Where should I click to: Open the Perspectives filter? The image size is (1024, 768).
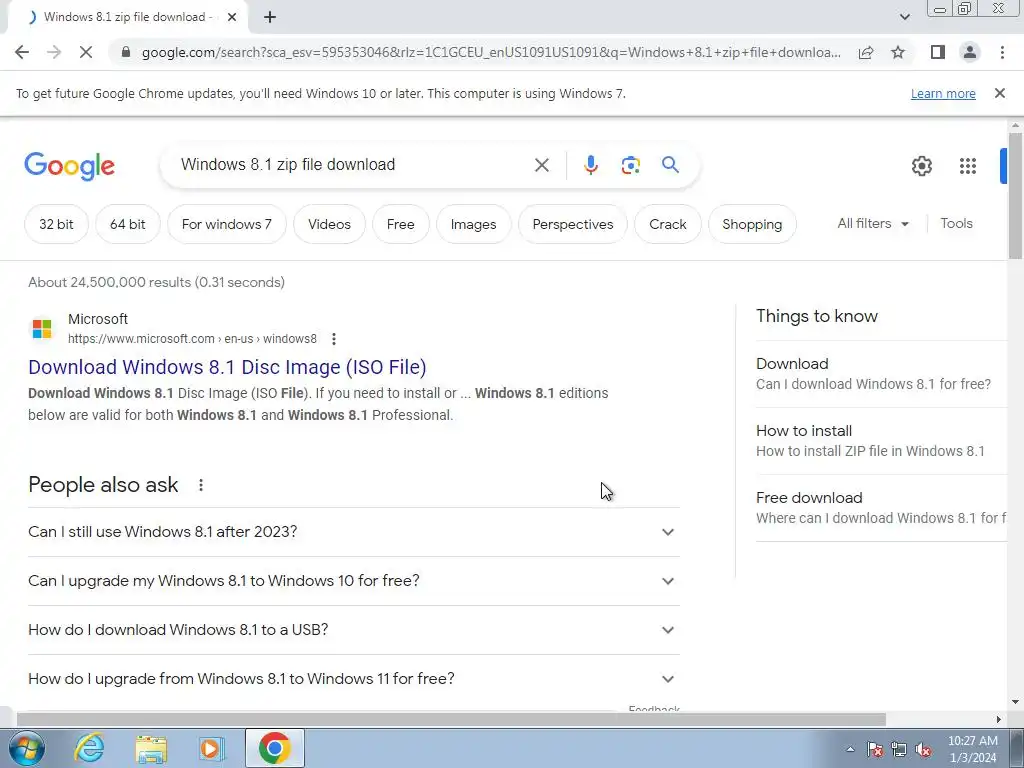[x=573, y=224]
